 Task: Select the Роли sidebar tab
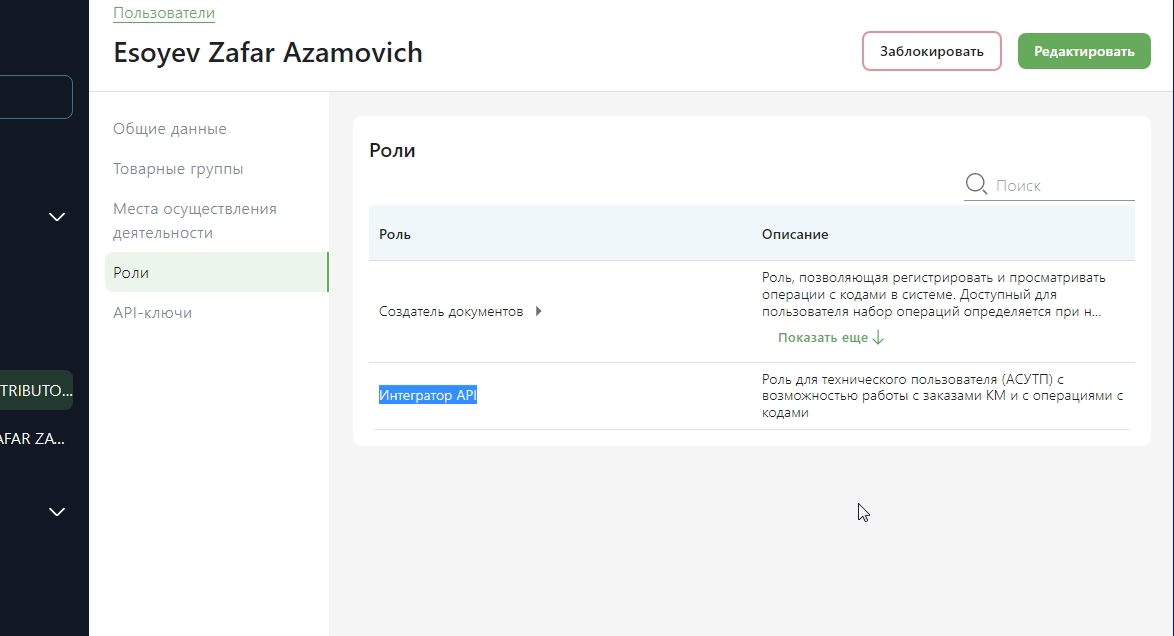tap(131, 273)
